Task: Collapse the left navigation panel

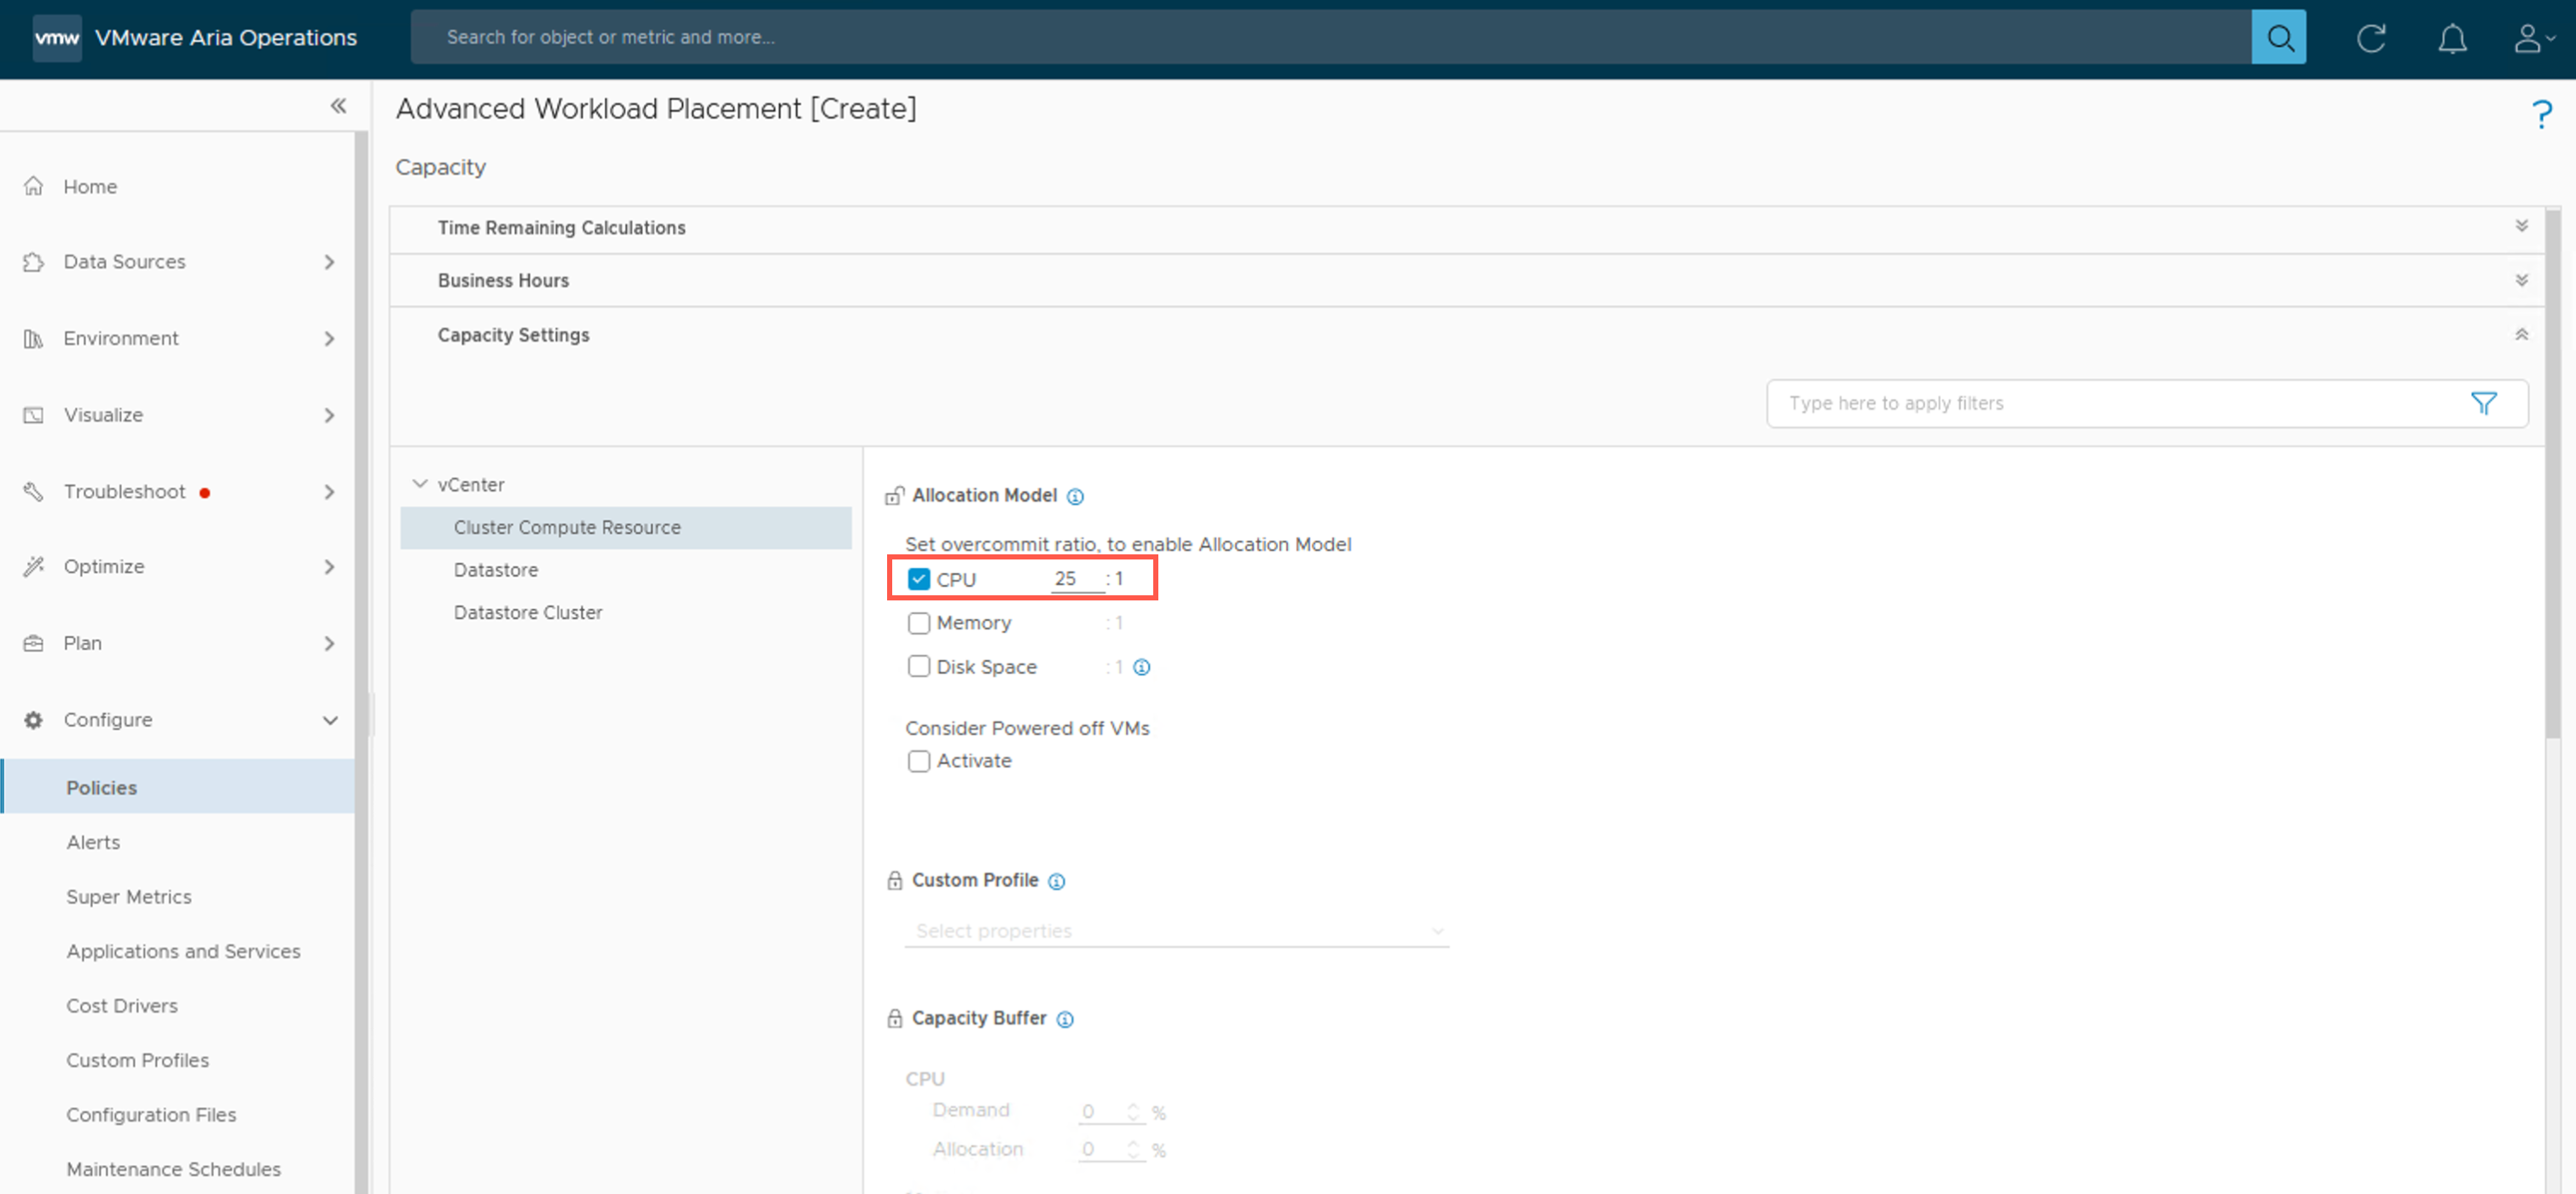Action: [338, 106]
